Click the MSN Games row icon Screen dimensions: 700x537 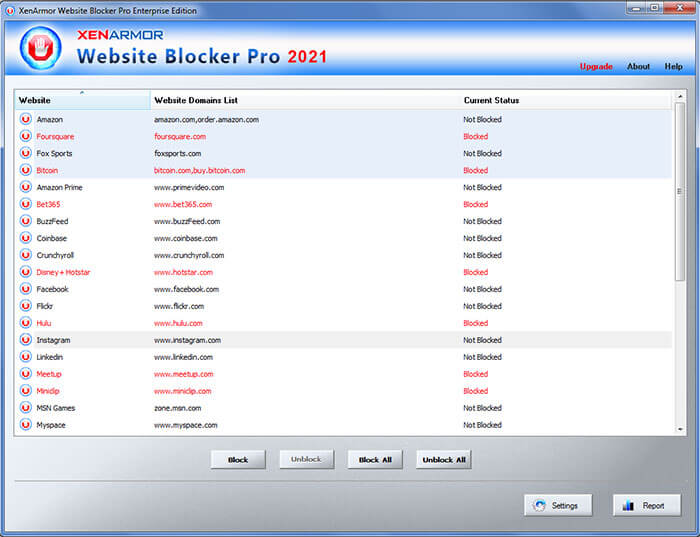[x=25, y=408]
